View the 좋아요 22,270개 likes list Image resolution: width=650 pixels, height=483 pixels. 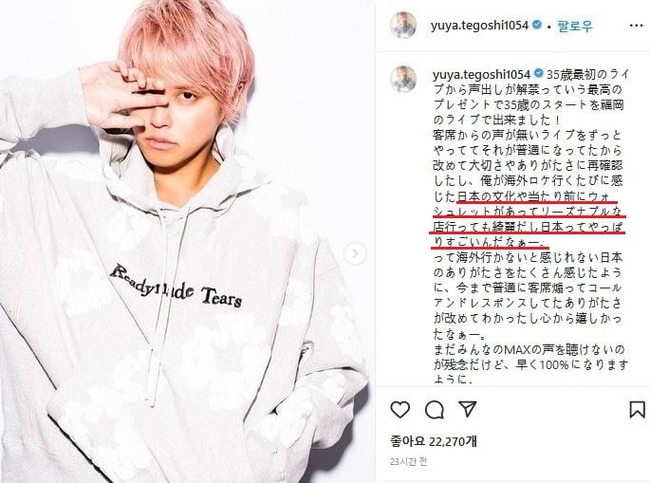(433, 441)
